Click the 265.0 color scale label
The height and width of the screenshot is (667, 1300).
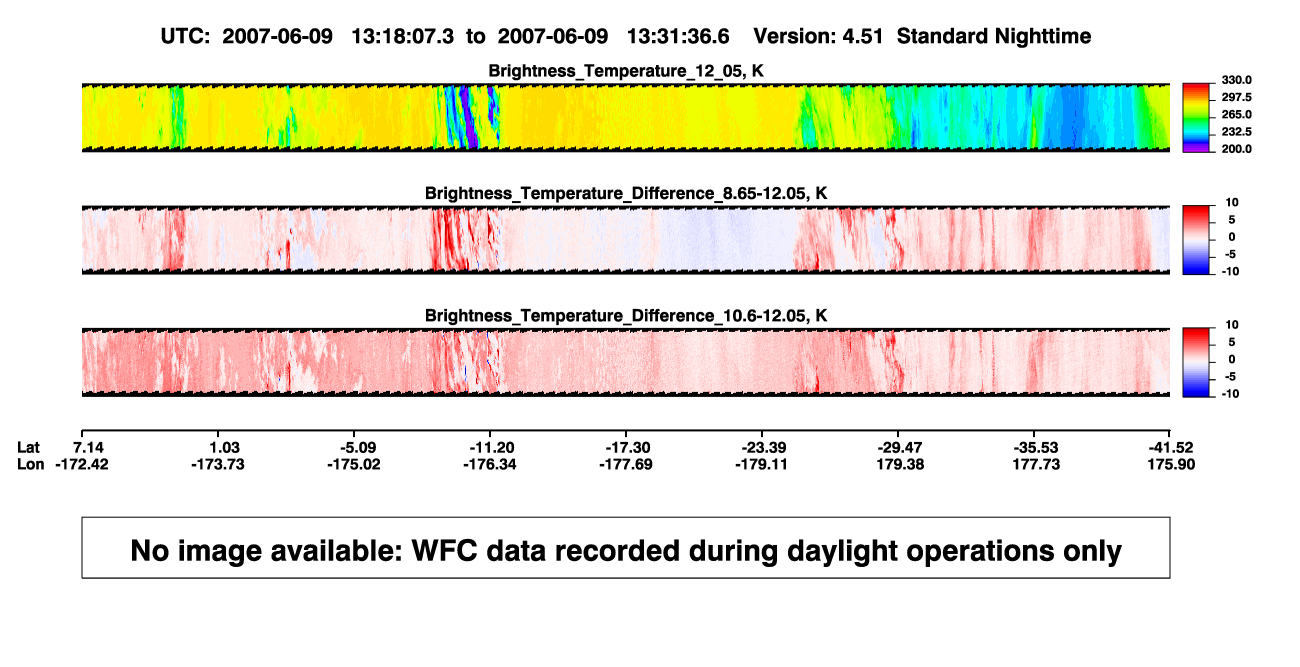(x=1236, y=114)
